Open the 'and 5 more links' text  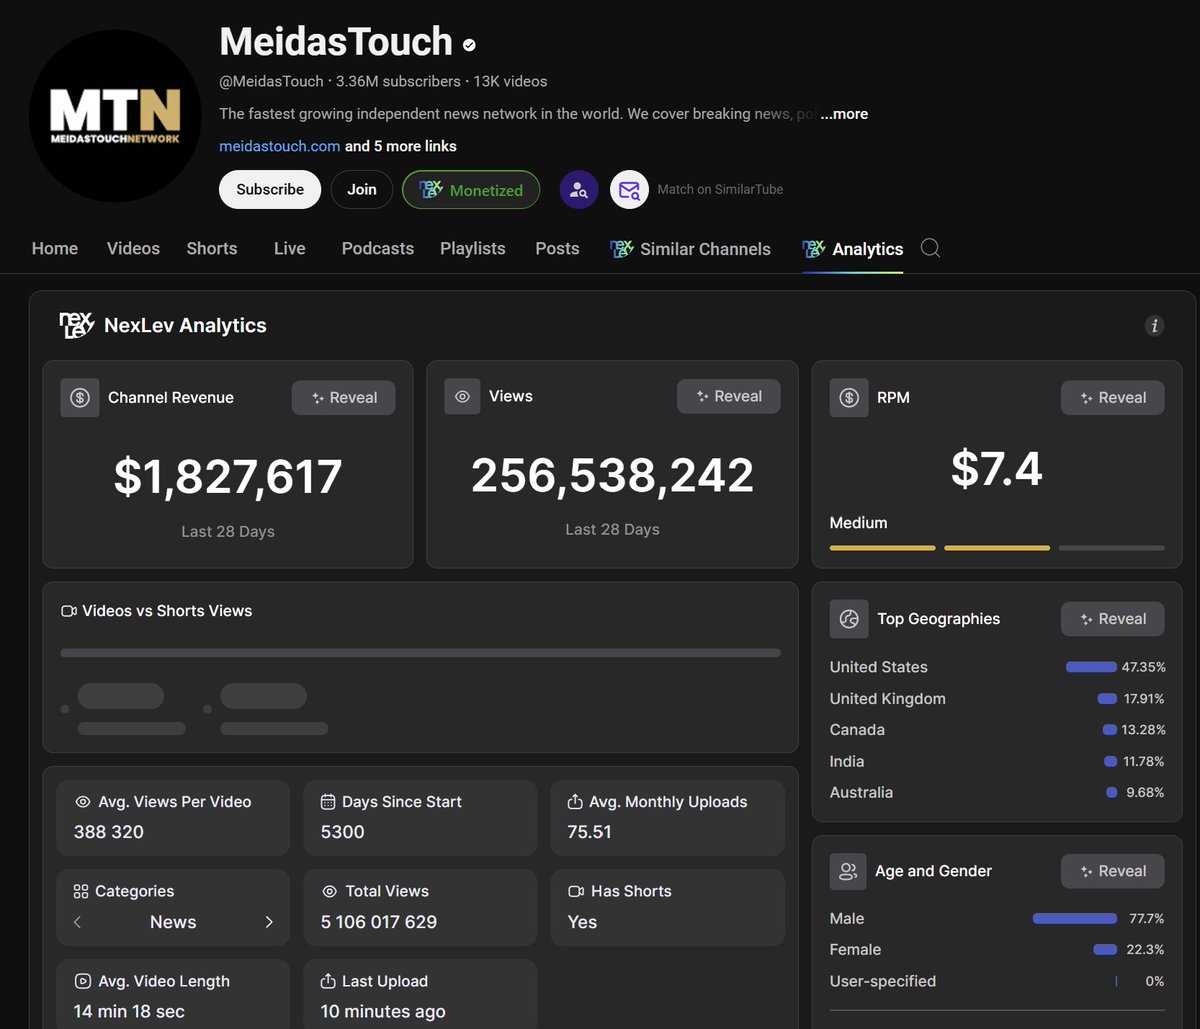(401, 146)
